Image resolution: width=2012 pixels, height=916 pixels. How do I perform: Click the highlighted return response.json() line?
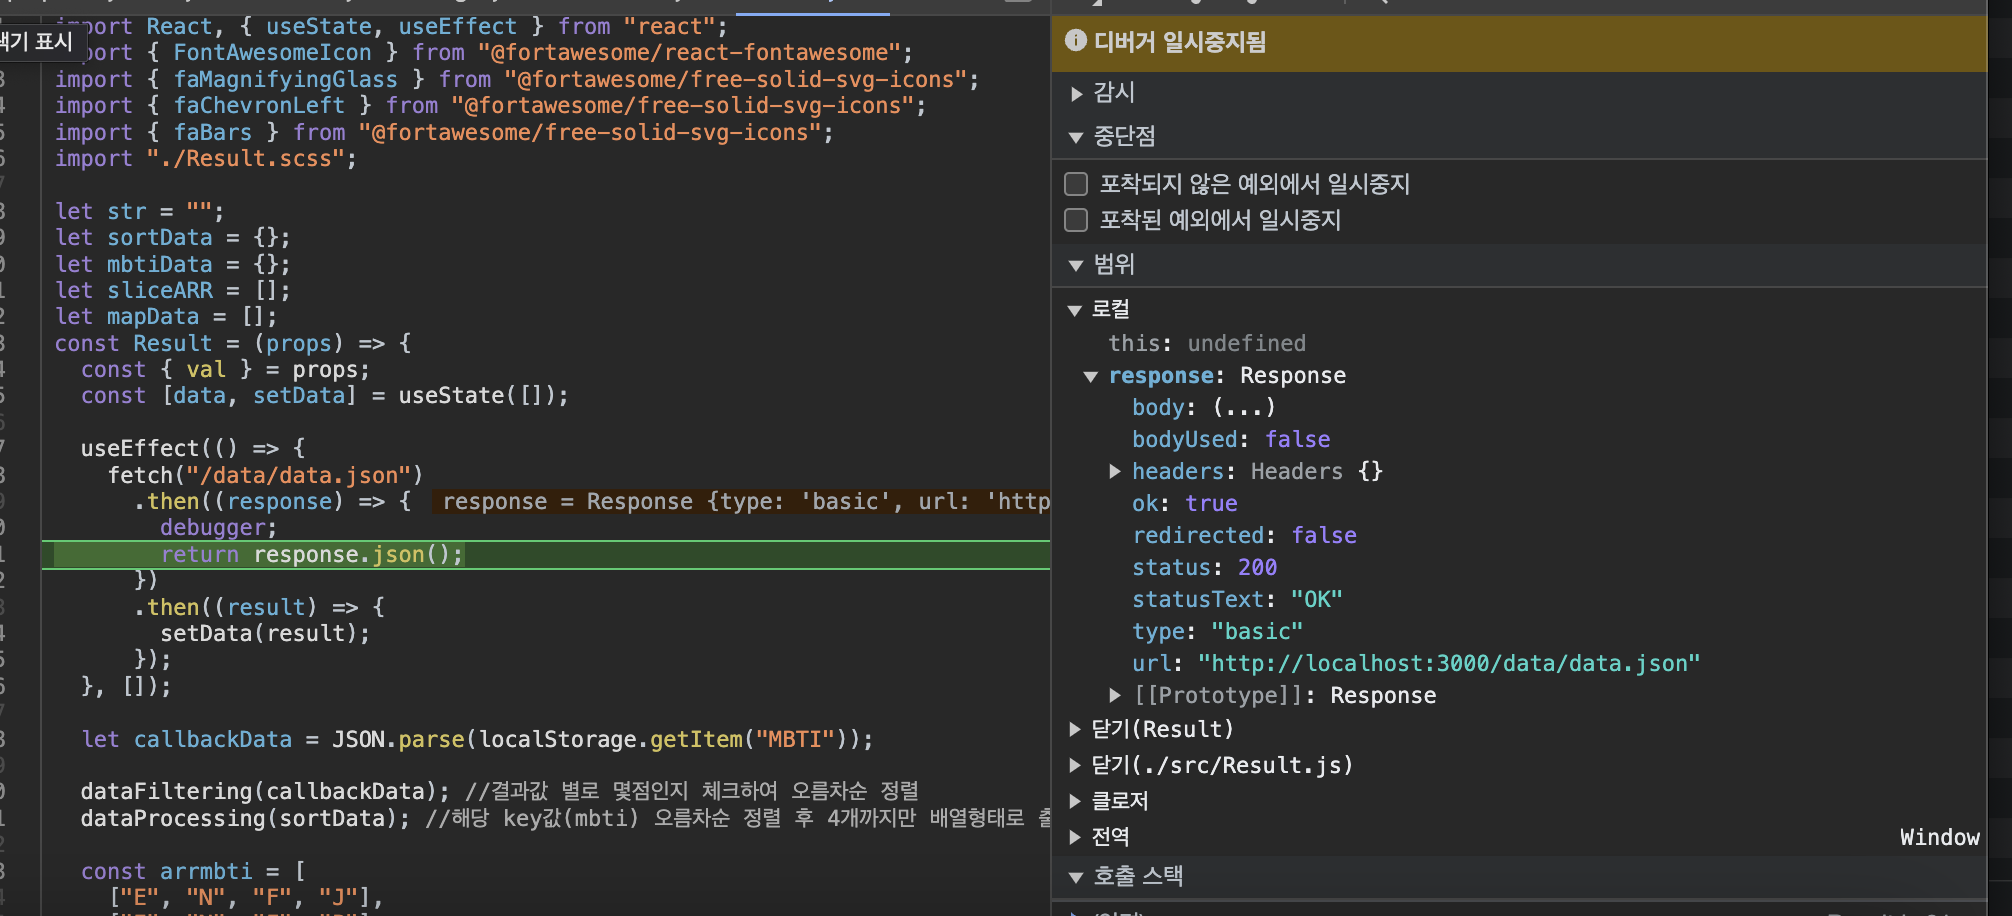312,555
